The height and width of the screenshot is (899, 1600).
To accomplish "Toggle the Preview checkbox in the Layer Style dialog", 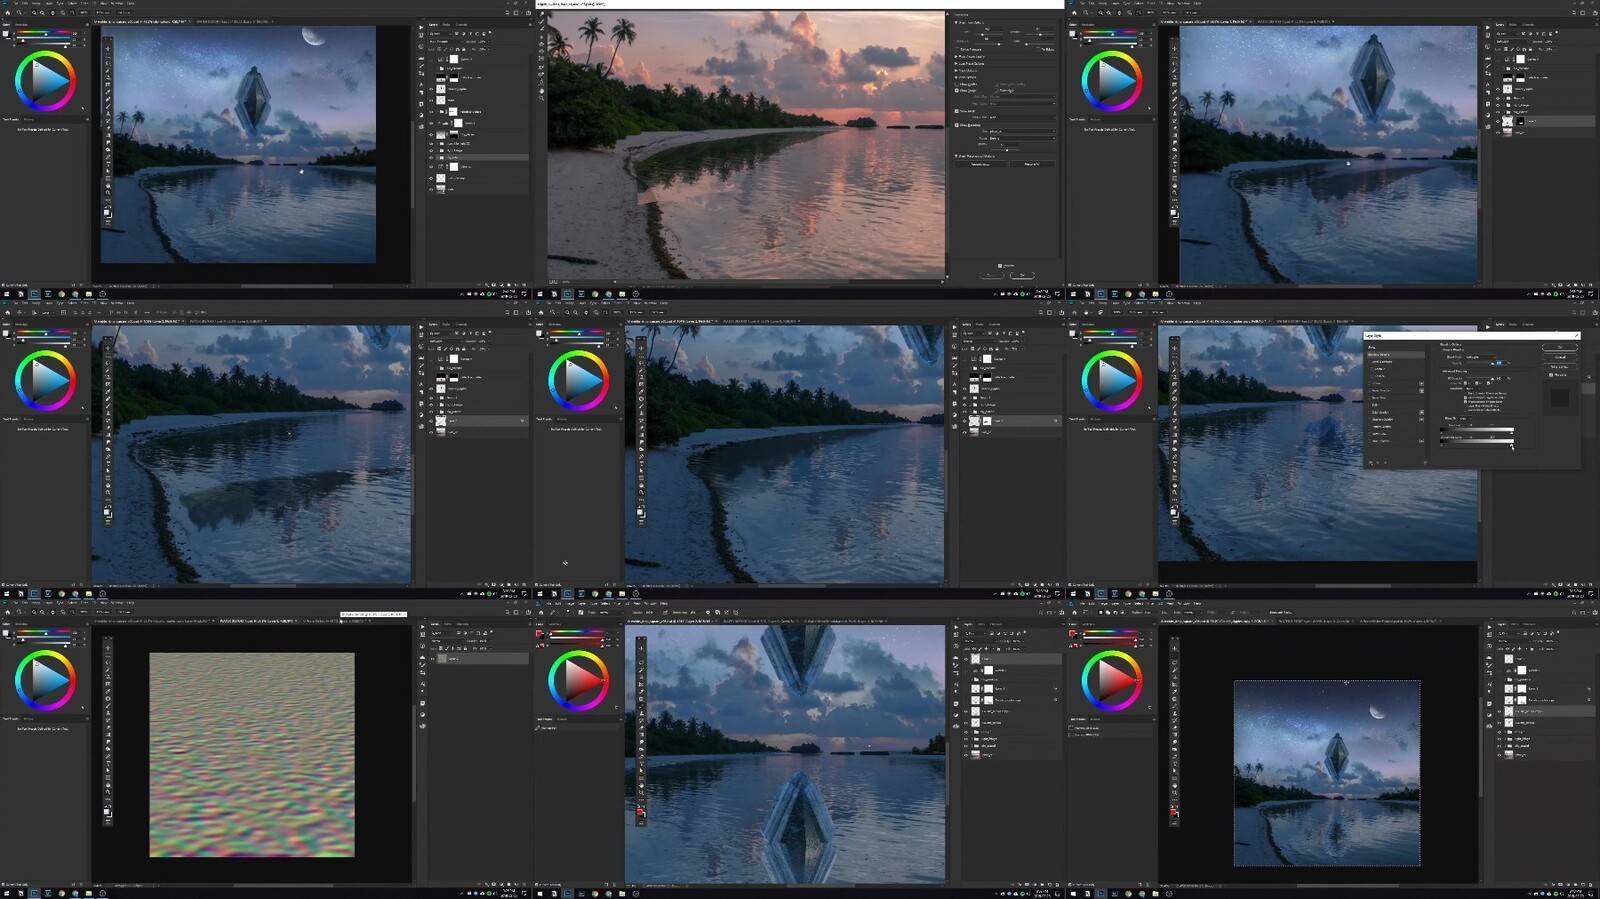I will (x=1551, y=375).
